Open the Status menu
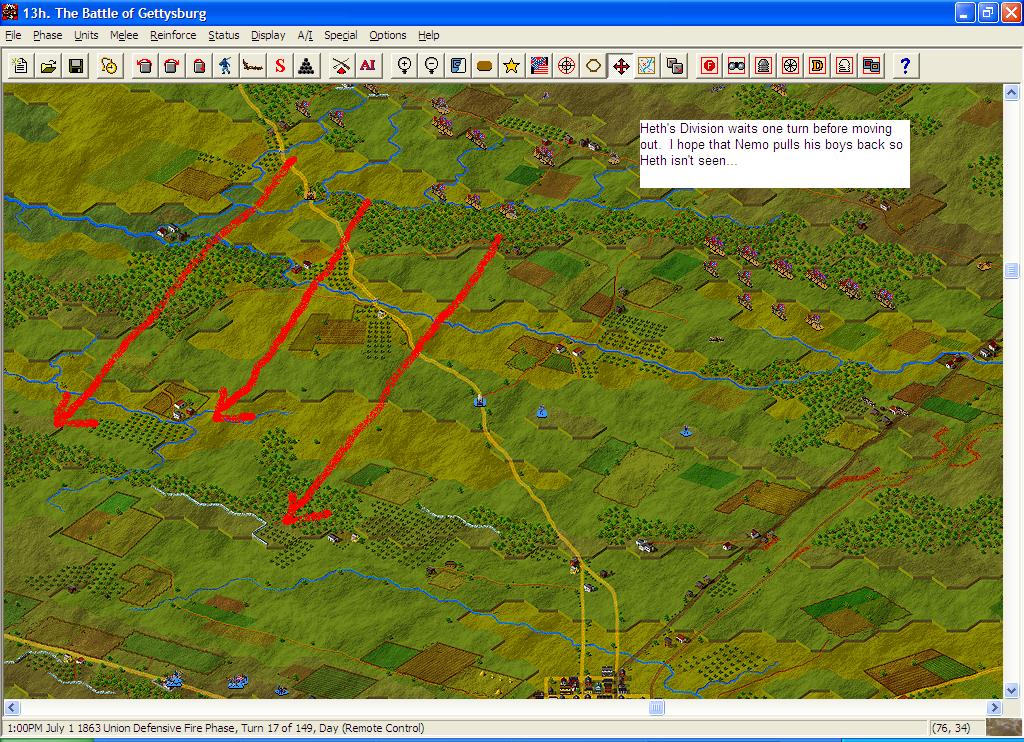 223,35
